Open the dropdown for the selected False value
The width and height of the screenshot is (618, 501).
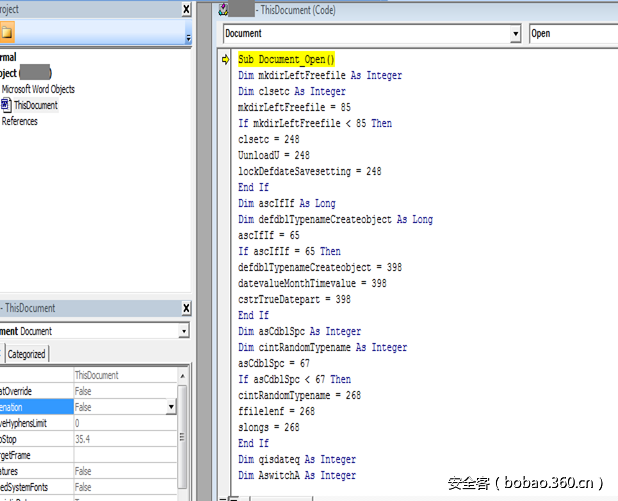click(x=171, y=407)
